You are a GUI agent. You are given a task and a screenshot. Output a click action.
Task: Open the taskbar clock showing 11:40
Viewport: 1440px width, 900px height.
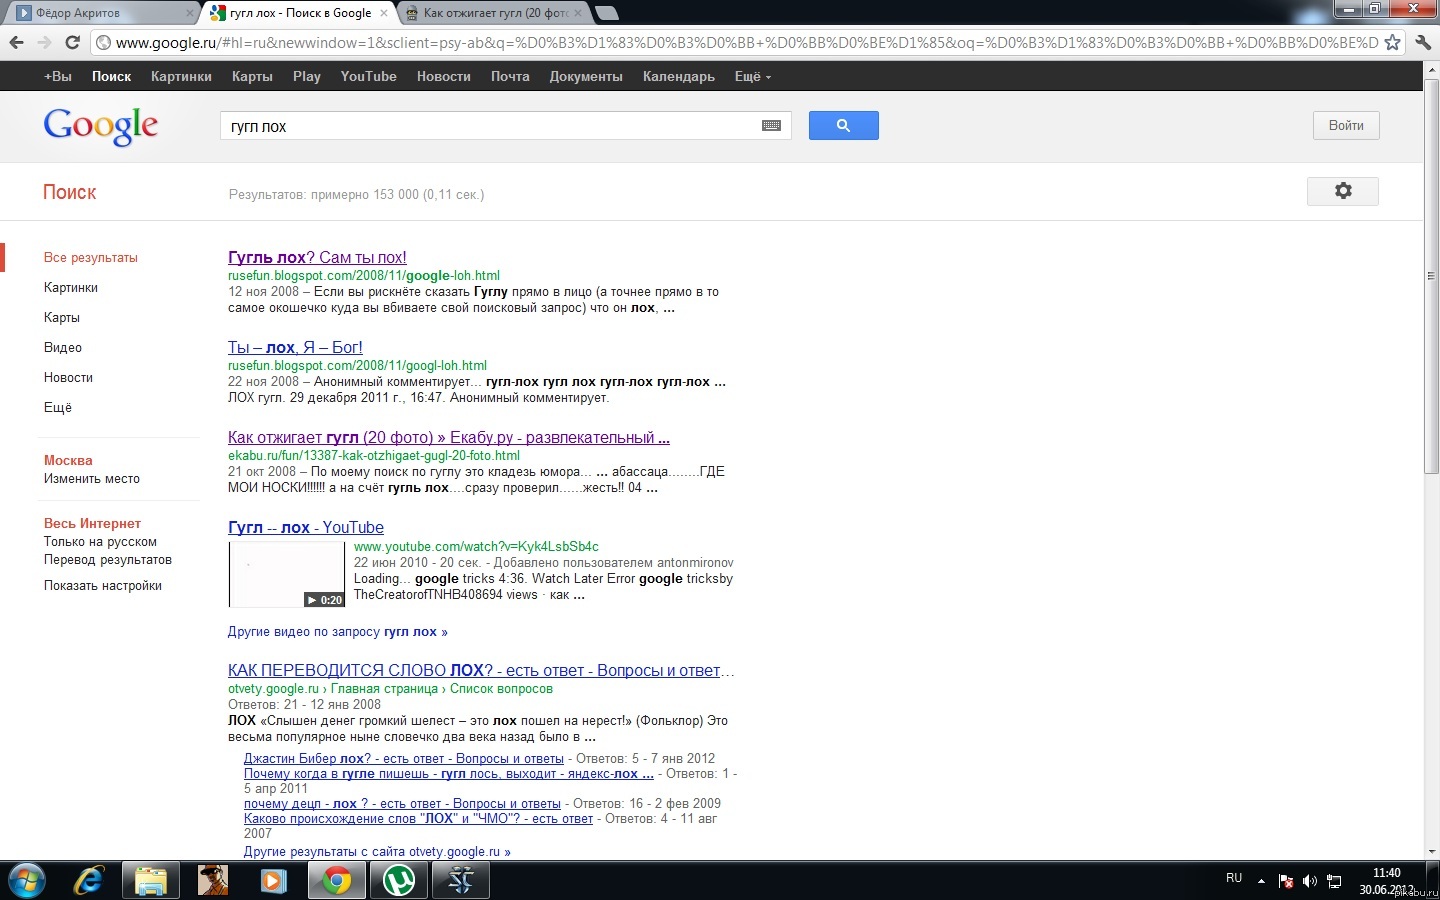(1387, 881)
